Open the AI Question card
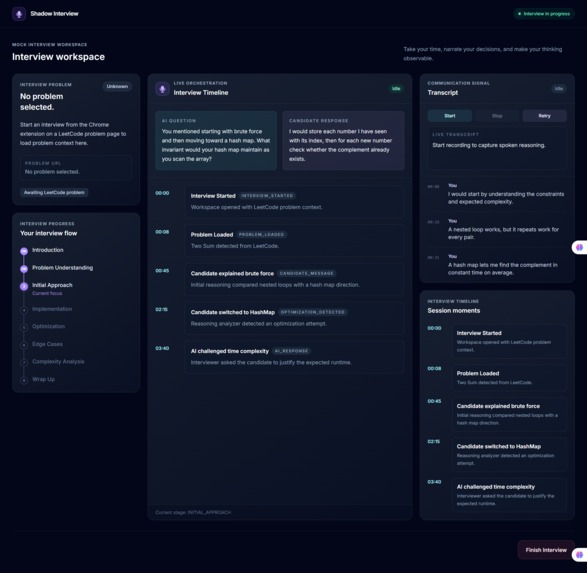 216,140
